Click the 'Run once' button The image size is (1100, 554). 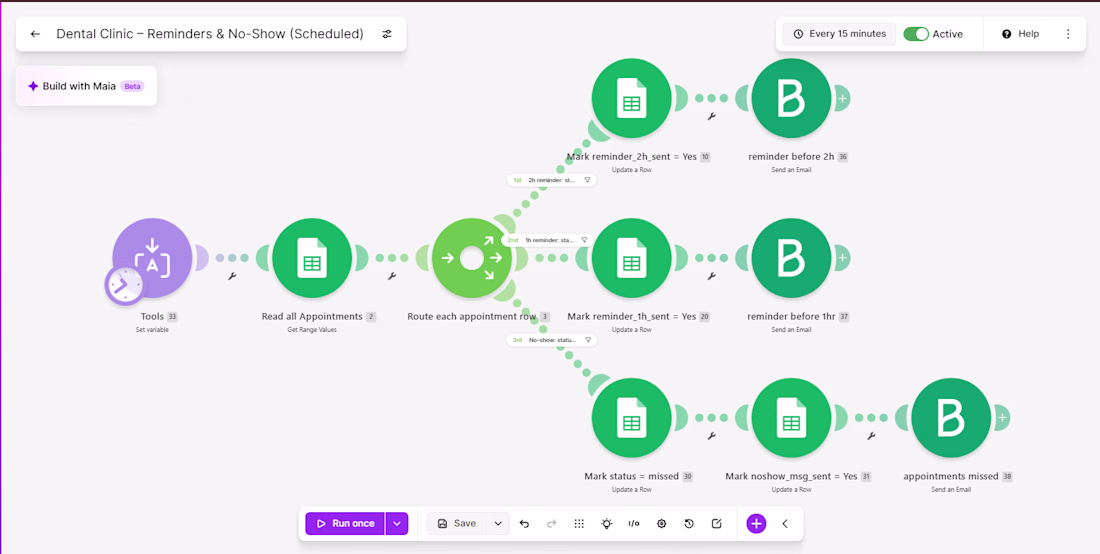click(x=345, y=523)
